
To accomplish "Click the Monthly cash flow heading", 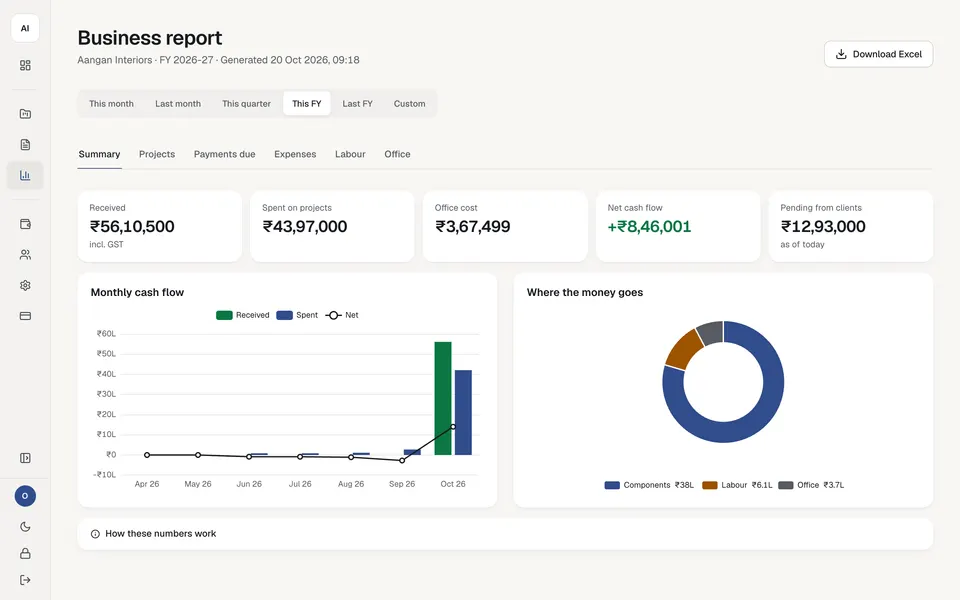I will 137,293.
